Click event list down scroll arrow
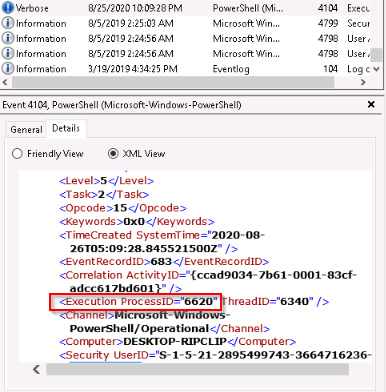386x392 pixels. [x=376, y=69]
